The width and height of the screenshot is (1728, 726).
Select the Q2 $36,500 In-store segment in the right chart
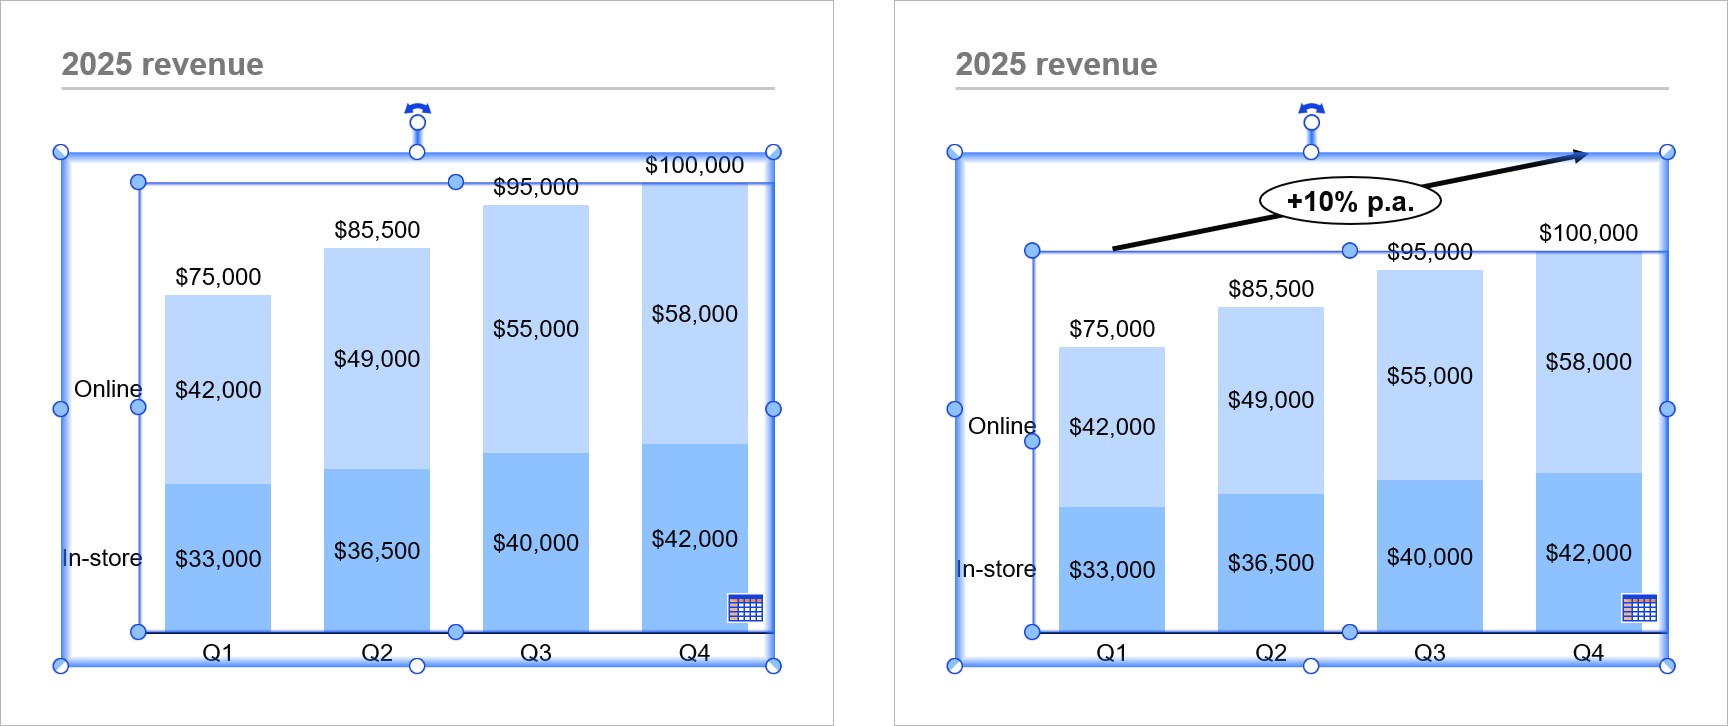coord(1270,563)
